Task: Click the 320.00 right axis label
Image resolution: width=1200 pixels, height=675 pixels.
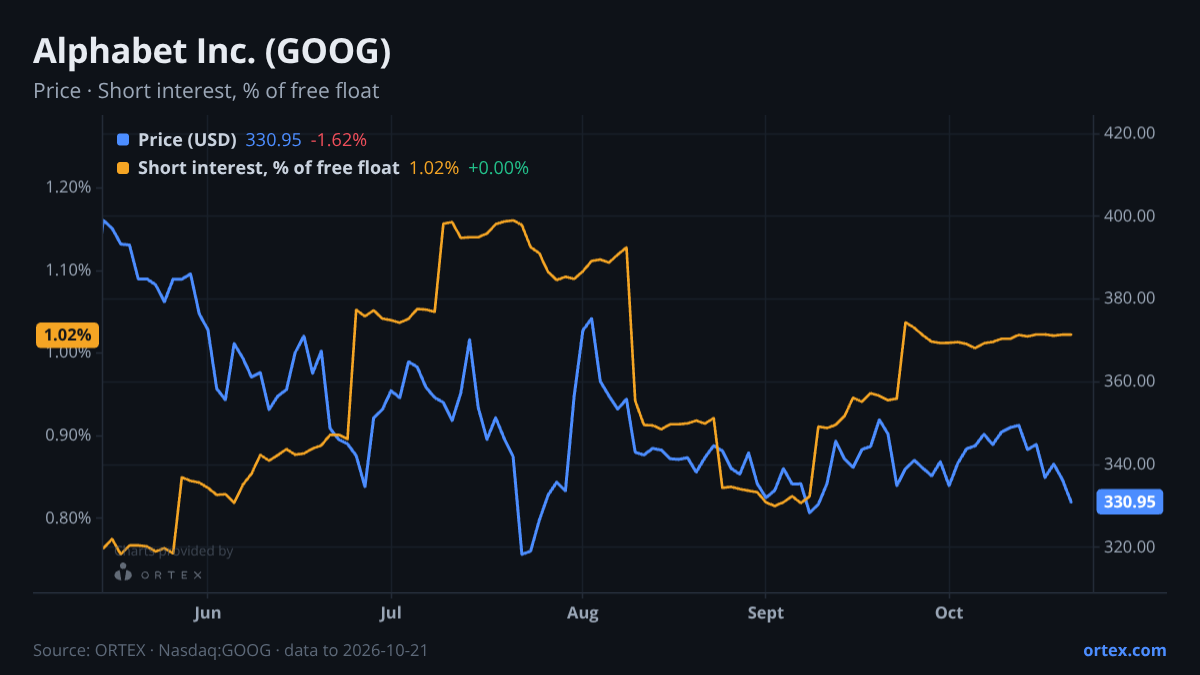Action: tap(1130, 547)
